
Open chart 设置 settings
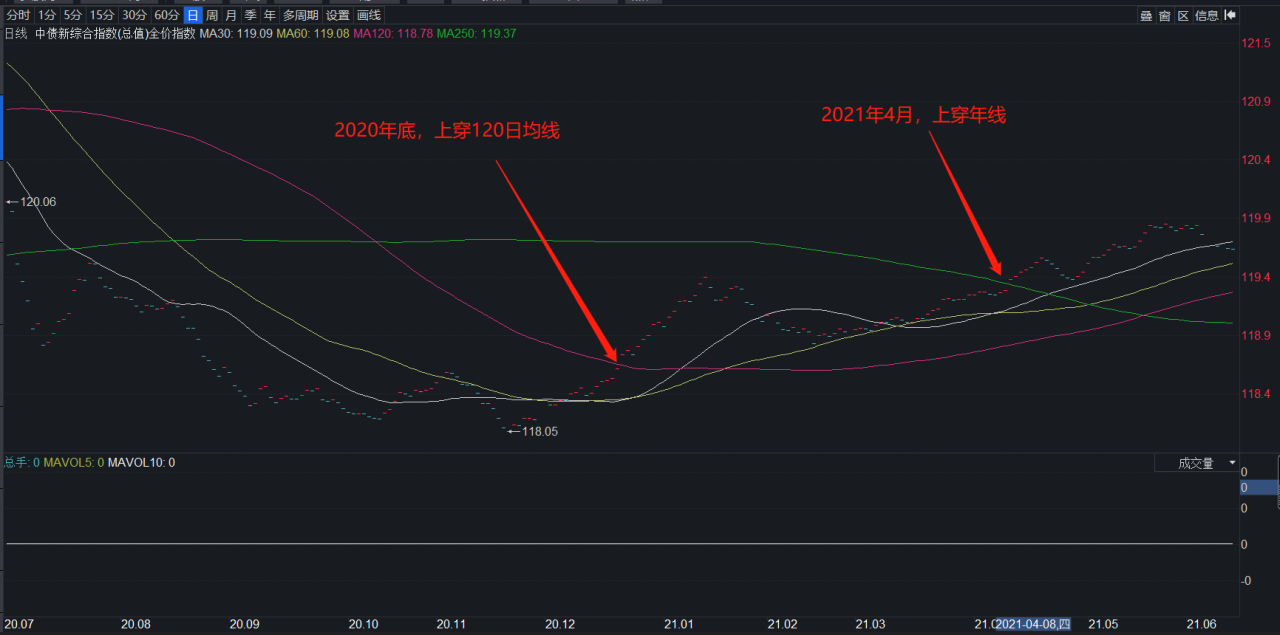pos(338,16)
